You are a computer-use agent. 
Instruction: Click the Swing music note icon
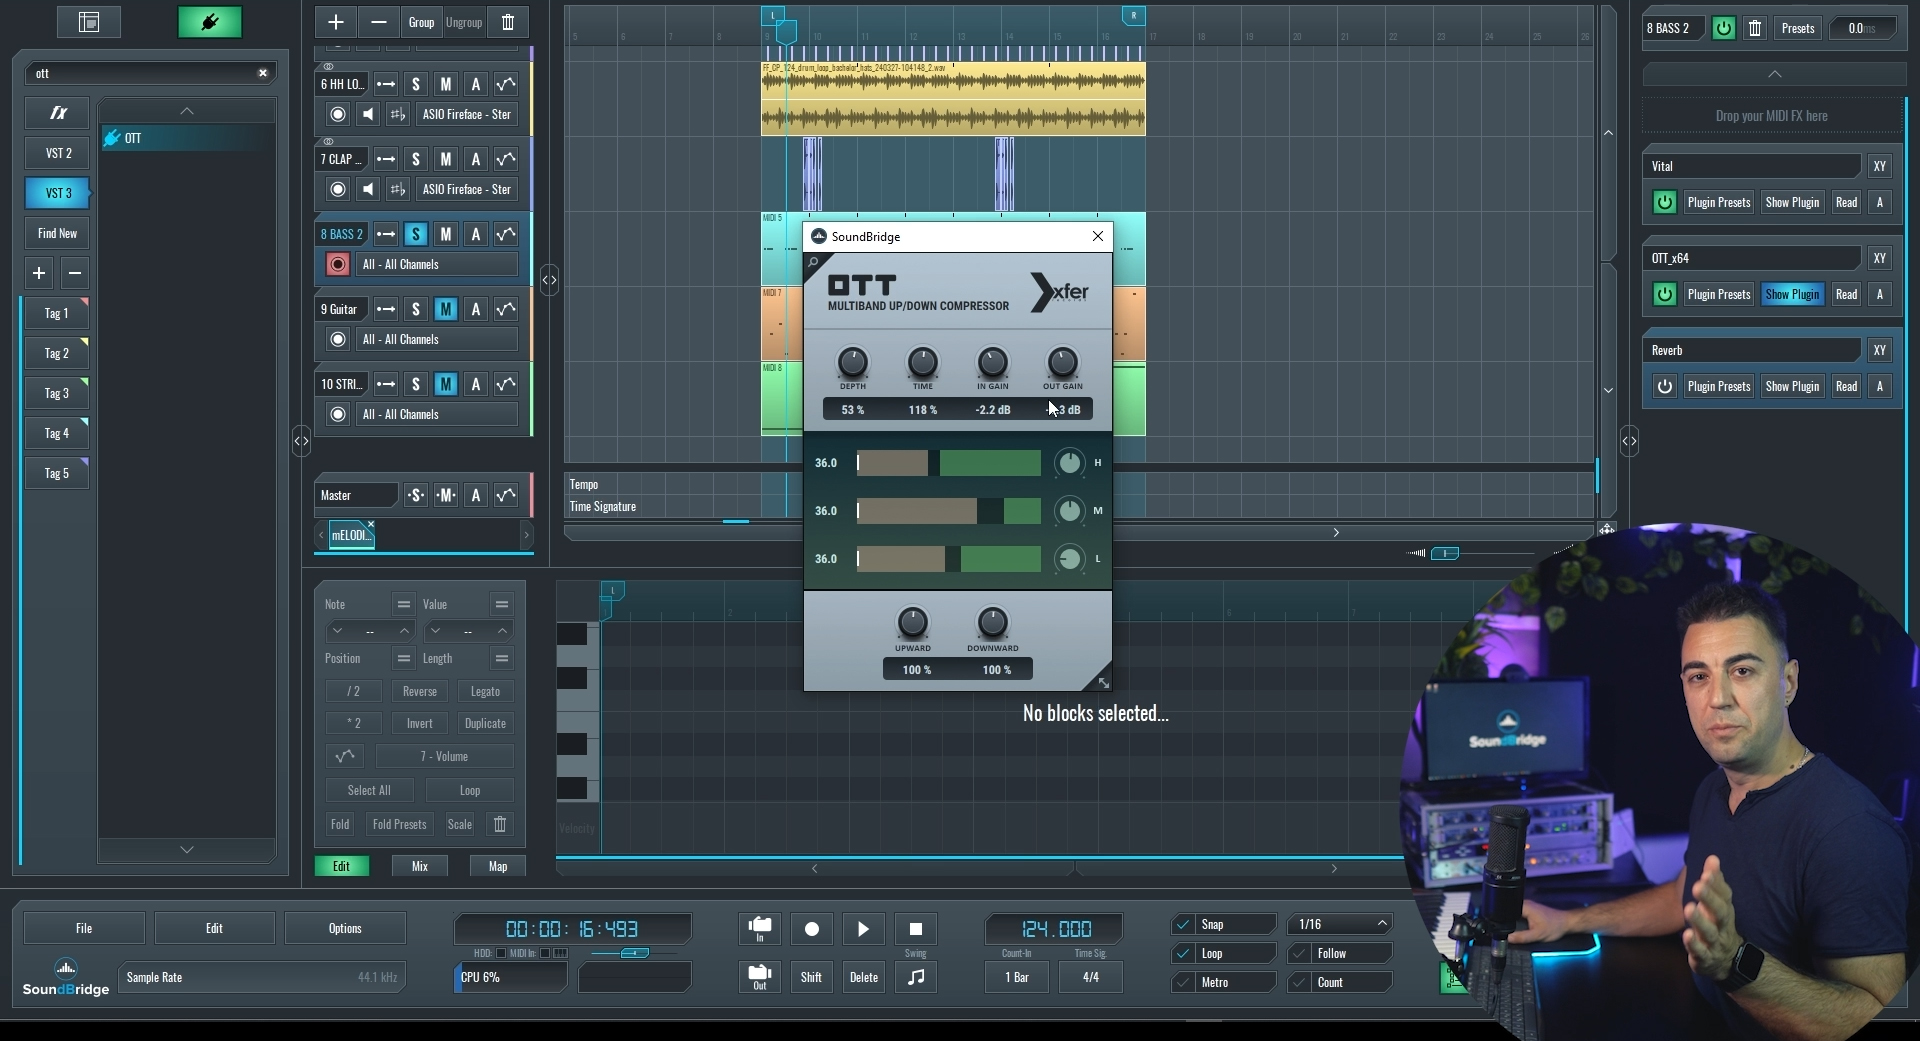click(915, 976)
